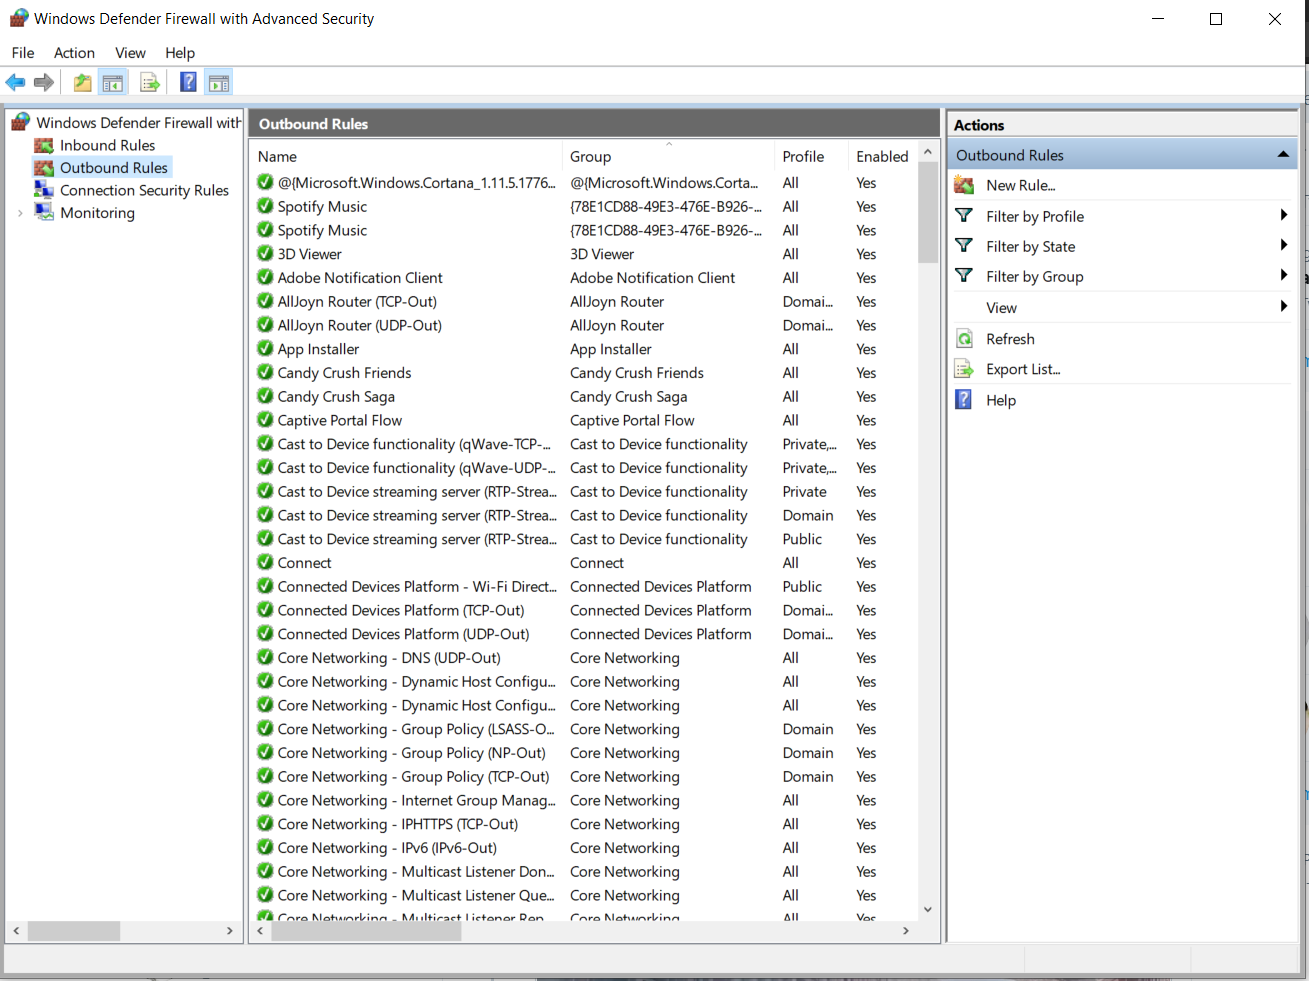Click Filter by State text
The height and width of the screenshot is (981, 1309).
tap(1031, 246)
